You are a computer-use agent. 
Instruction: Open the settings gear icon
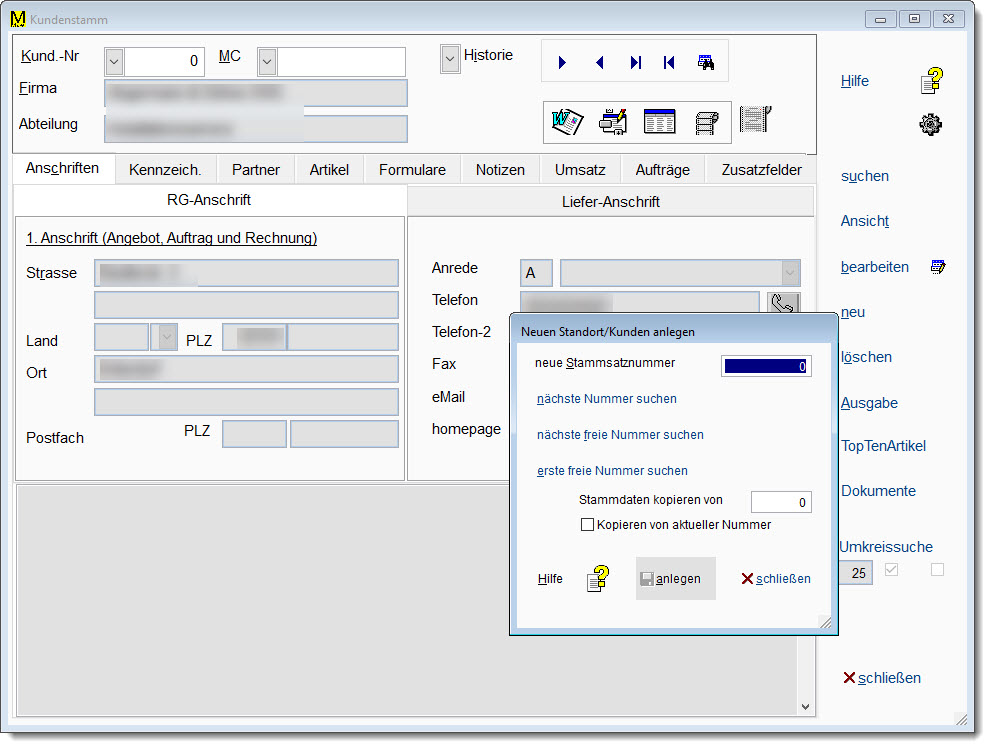931,125
